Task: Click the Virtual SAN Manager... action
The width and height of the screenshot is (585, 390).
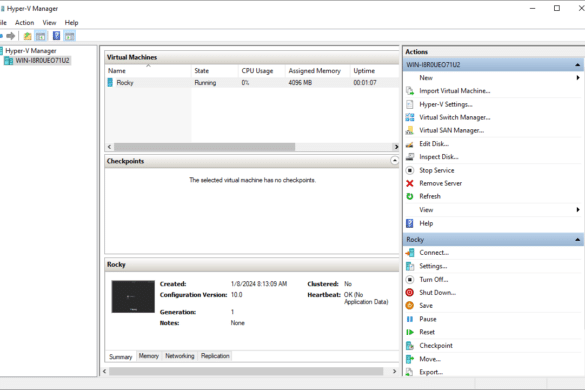Action: [451, 130]
